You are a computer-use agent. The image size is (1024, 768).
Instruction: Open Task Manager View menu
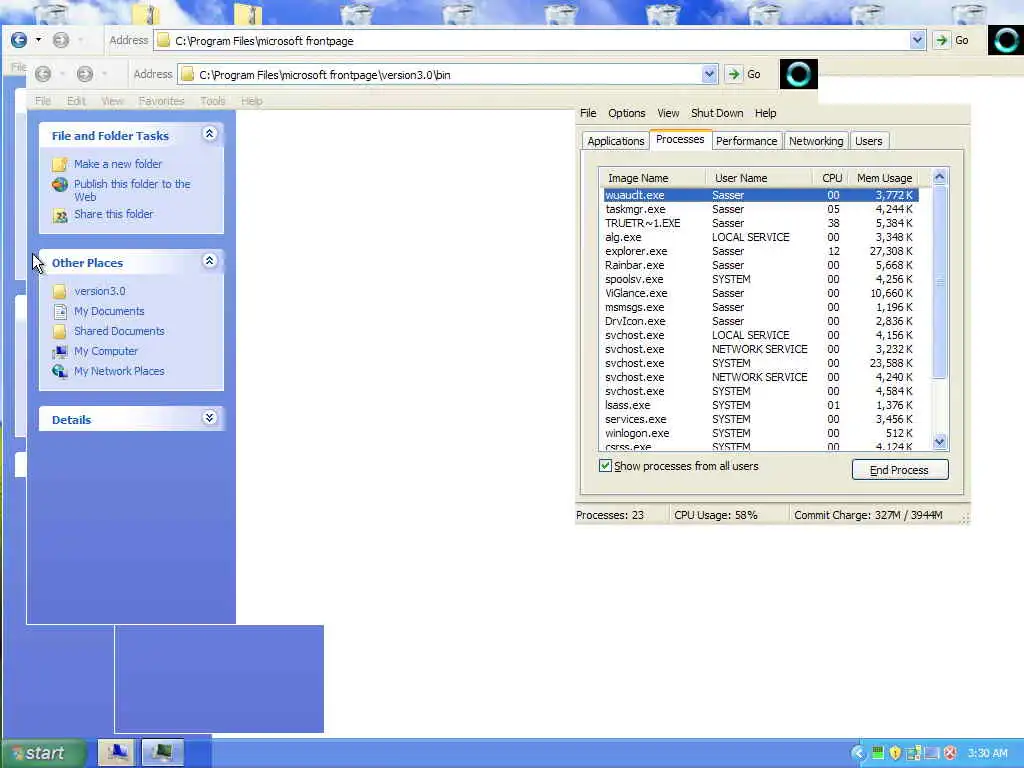point(668,113)
